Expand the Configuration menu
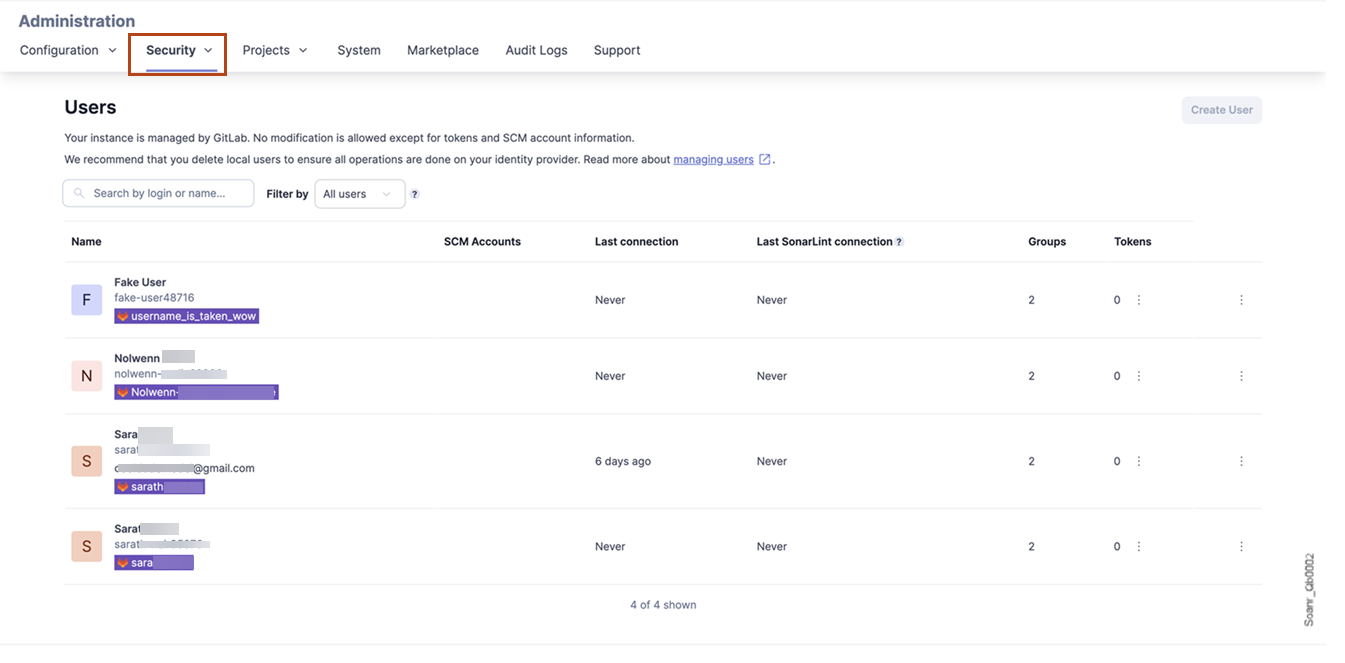Viewport: 1345px width, 663px height. pyautogui.click(x=68, y=50)
